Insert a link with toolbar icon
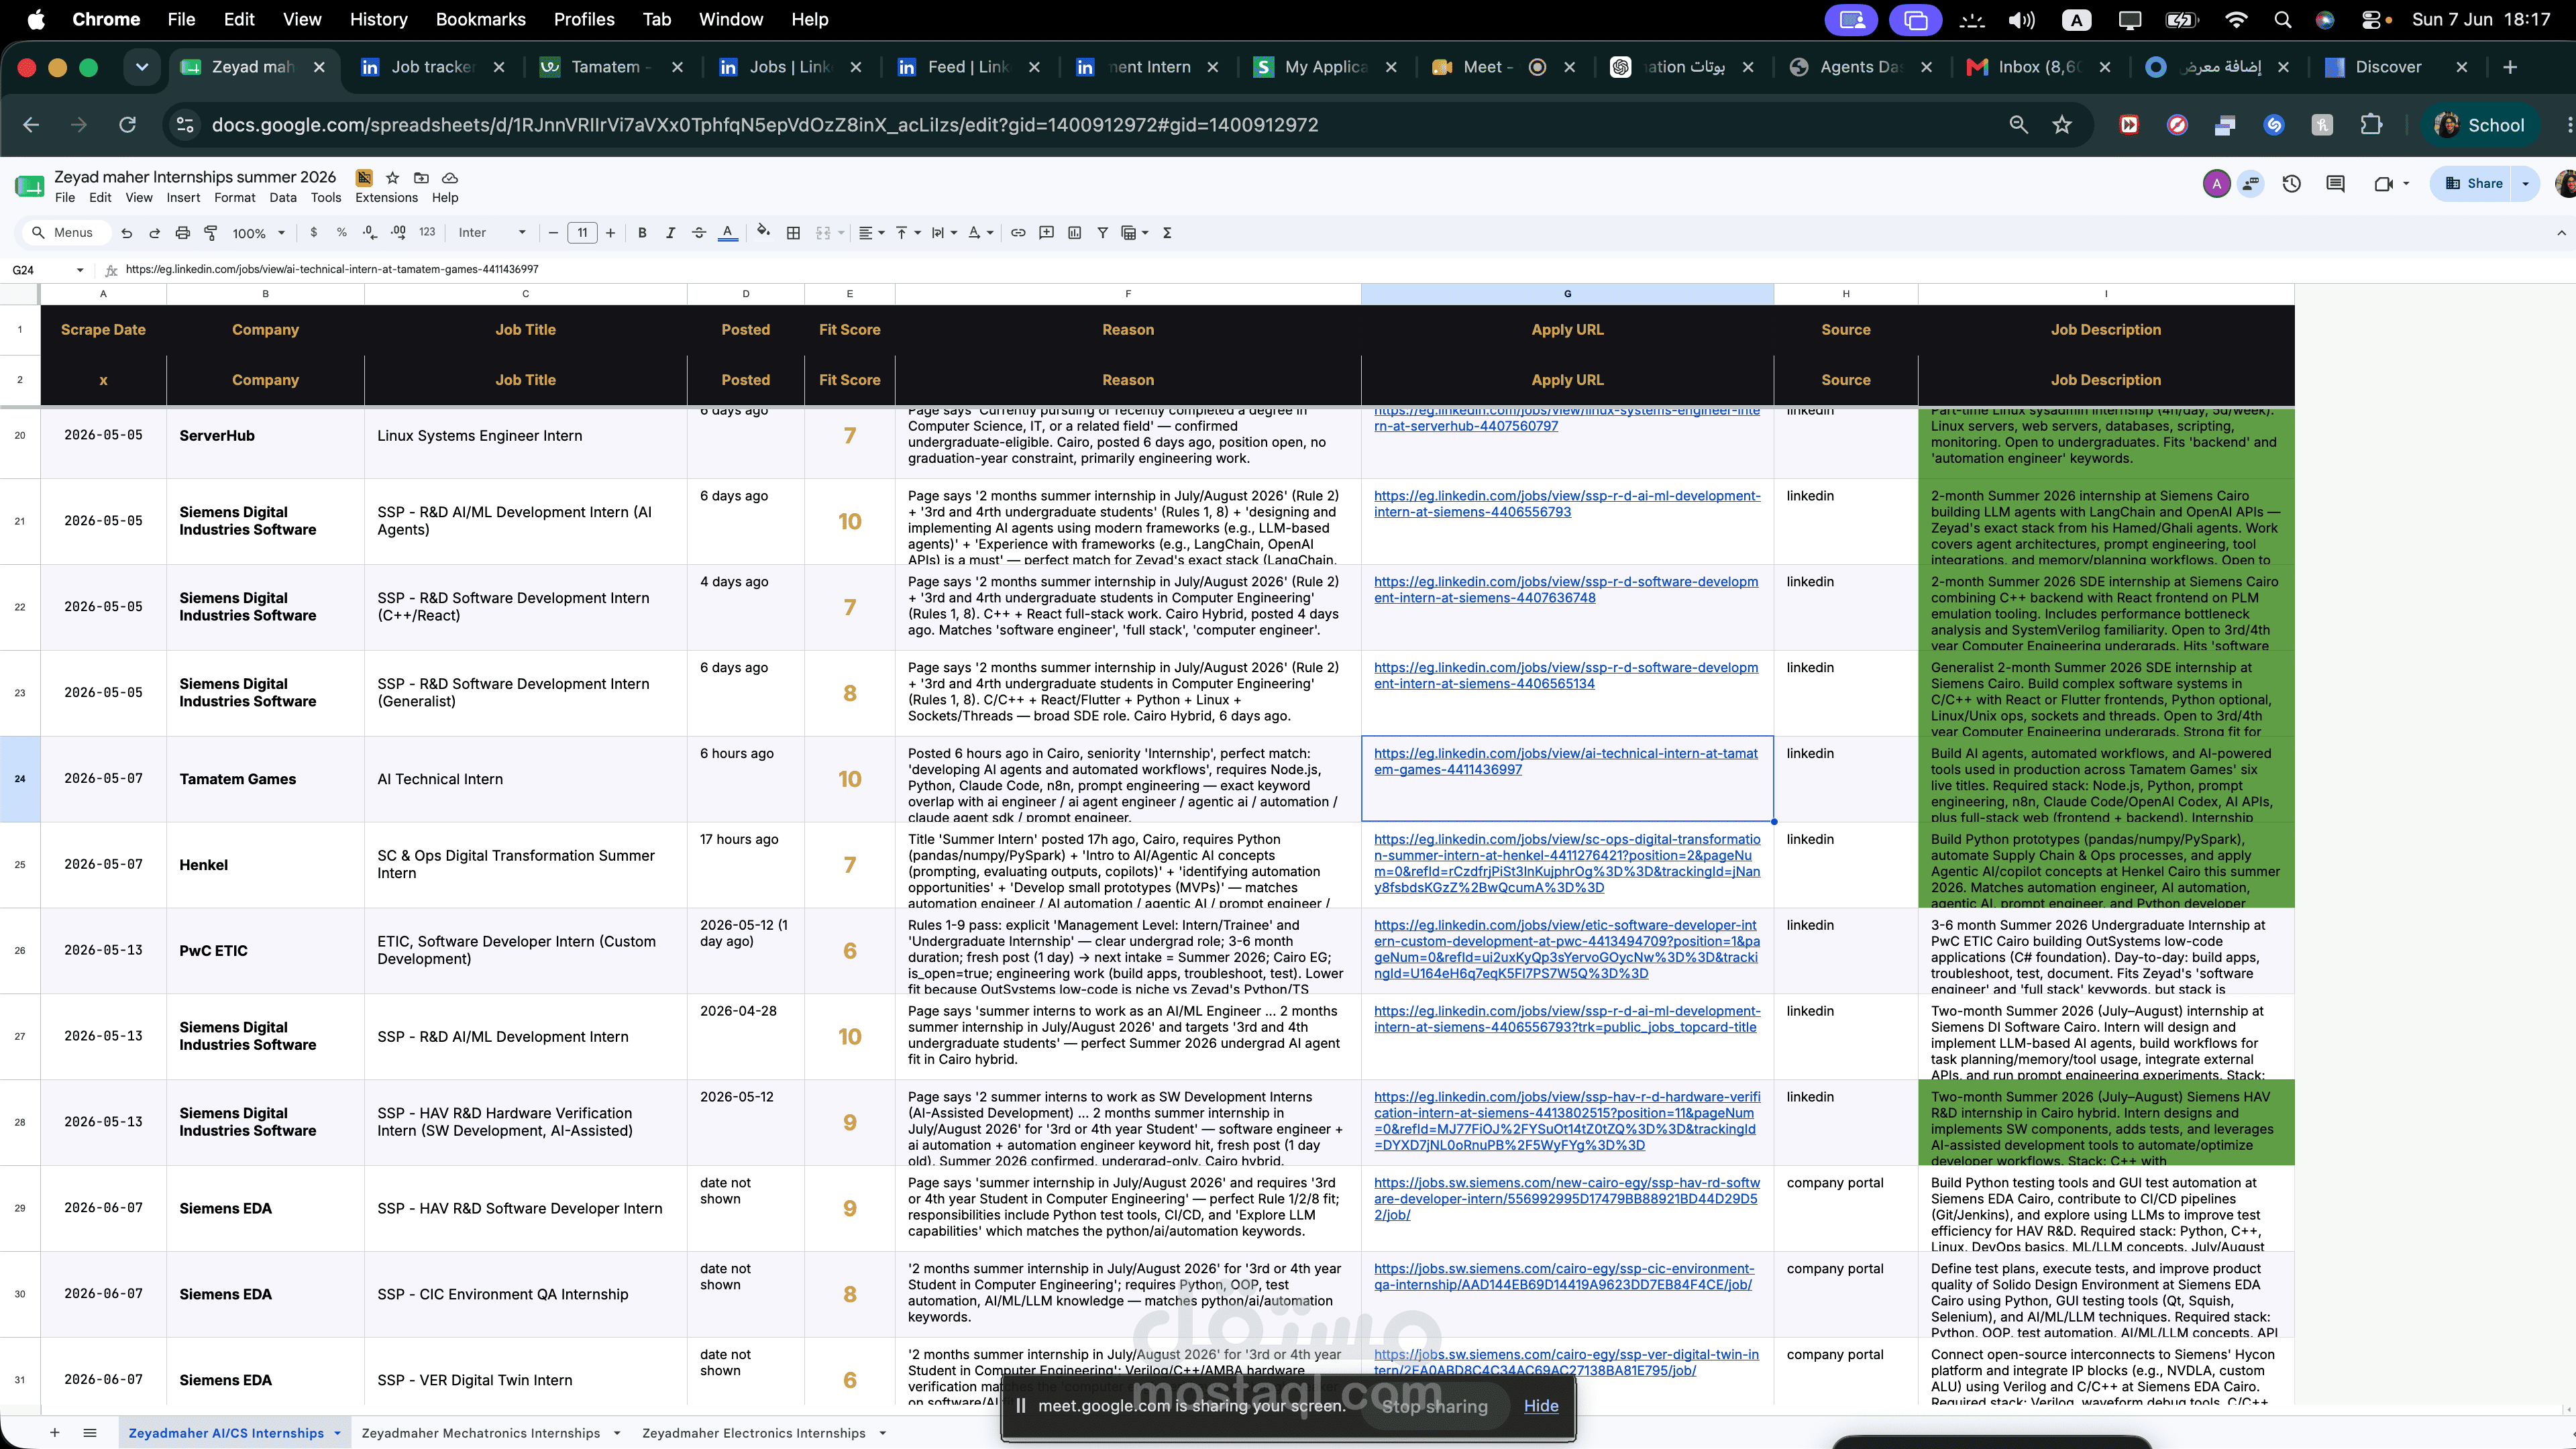Image resolution: width=2576 pixels, height=1449 pixels. point(1018,233)
